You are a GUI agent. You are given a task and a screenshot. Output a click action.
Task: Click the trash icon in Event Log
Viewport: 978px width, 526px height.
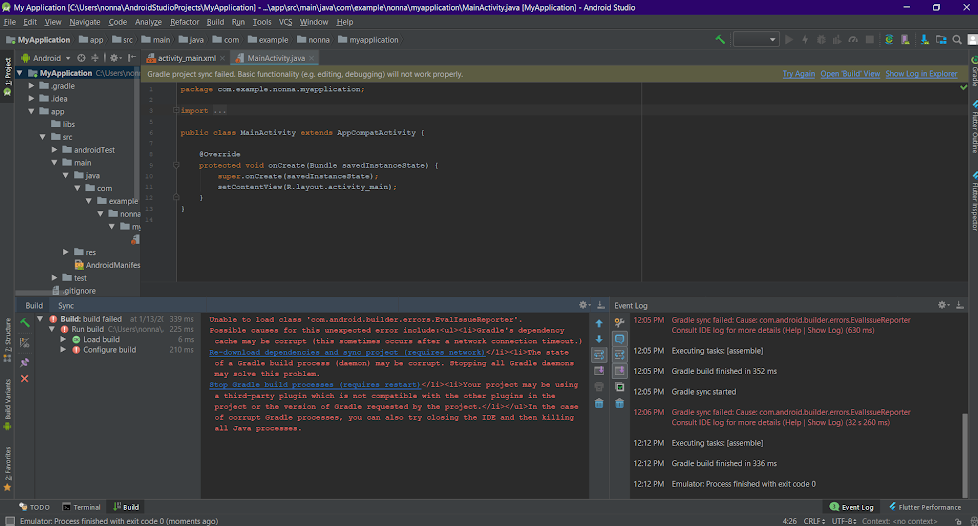coord(619,403)
